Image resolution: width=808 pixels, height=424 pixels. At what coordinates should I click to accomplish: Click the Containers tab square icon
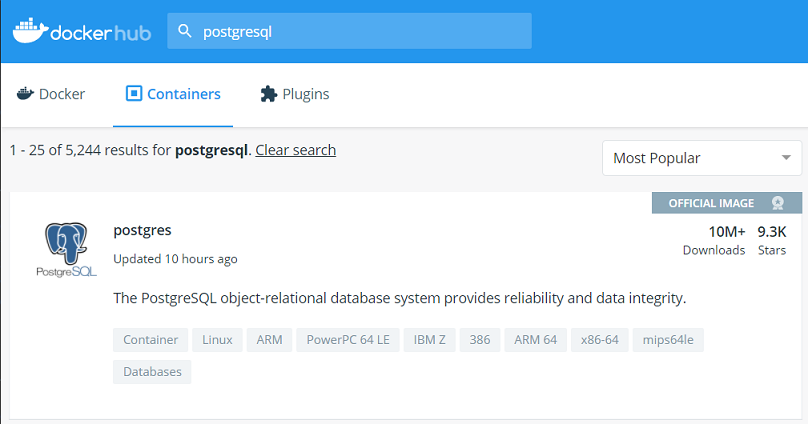click(x=134, y=93)
